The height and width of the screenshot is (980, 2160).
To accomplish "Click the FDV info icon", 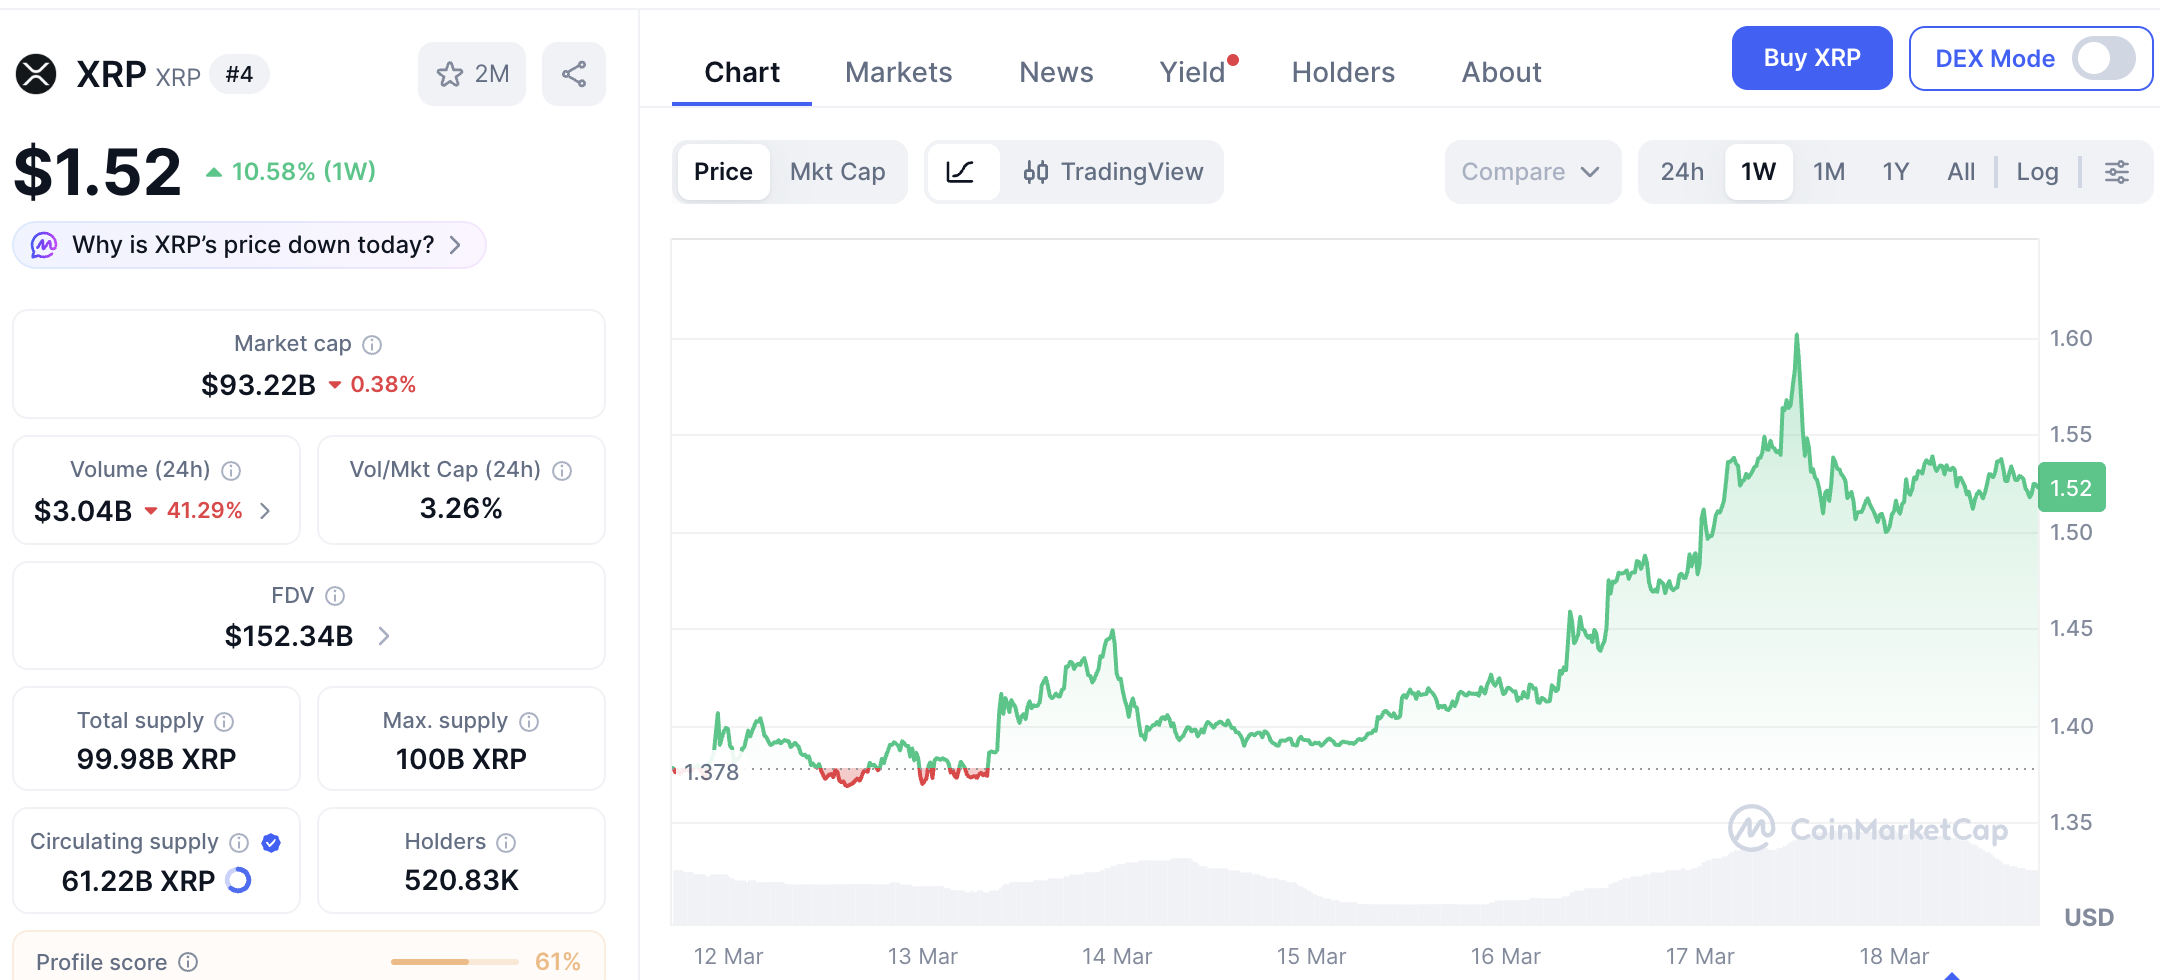I will point(335,596).
